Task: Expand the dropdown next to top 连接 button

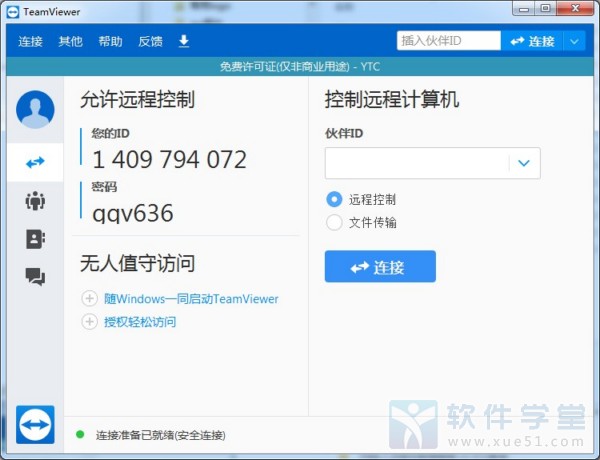Action: pos(574,41)
